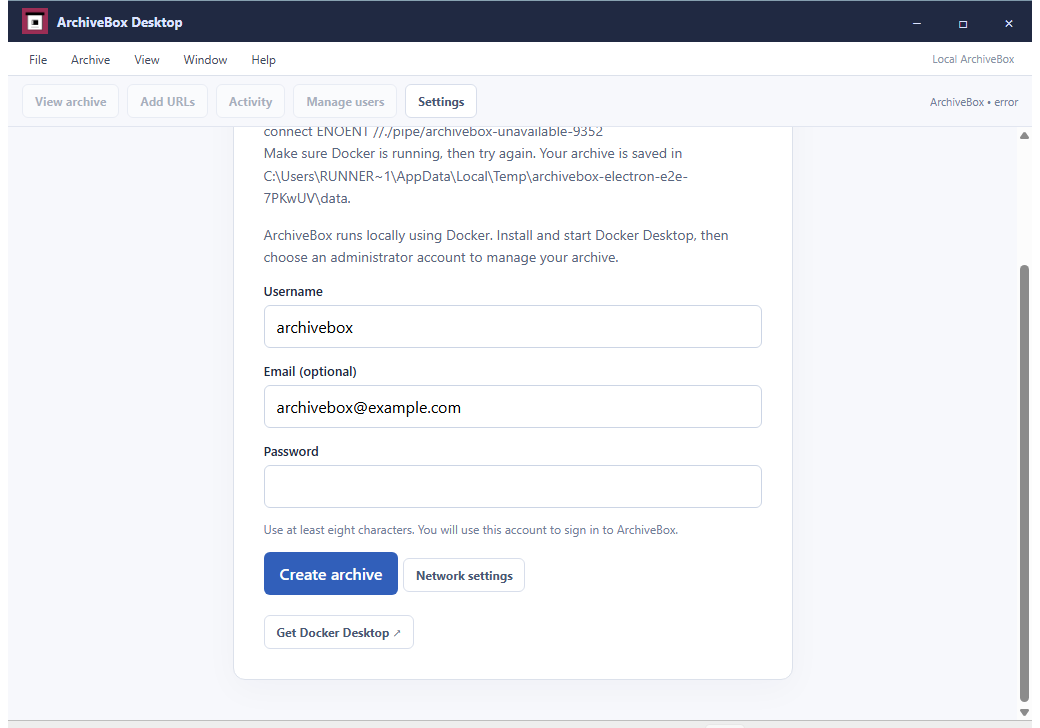Click the 'Make sure Docker is running' message

(476, 176)
